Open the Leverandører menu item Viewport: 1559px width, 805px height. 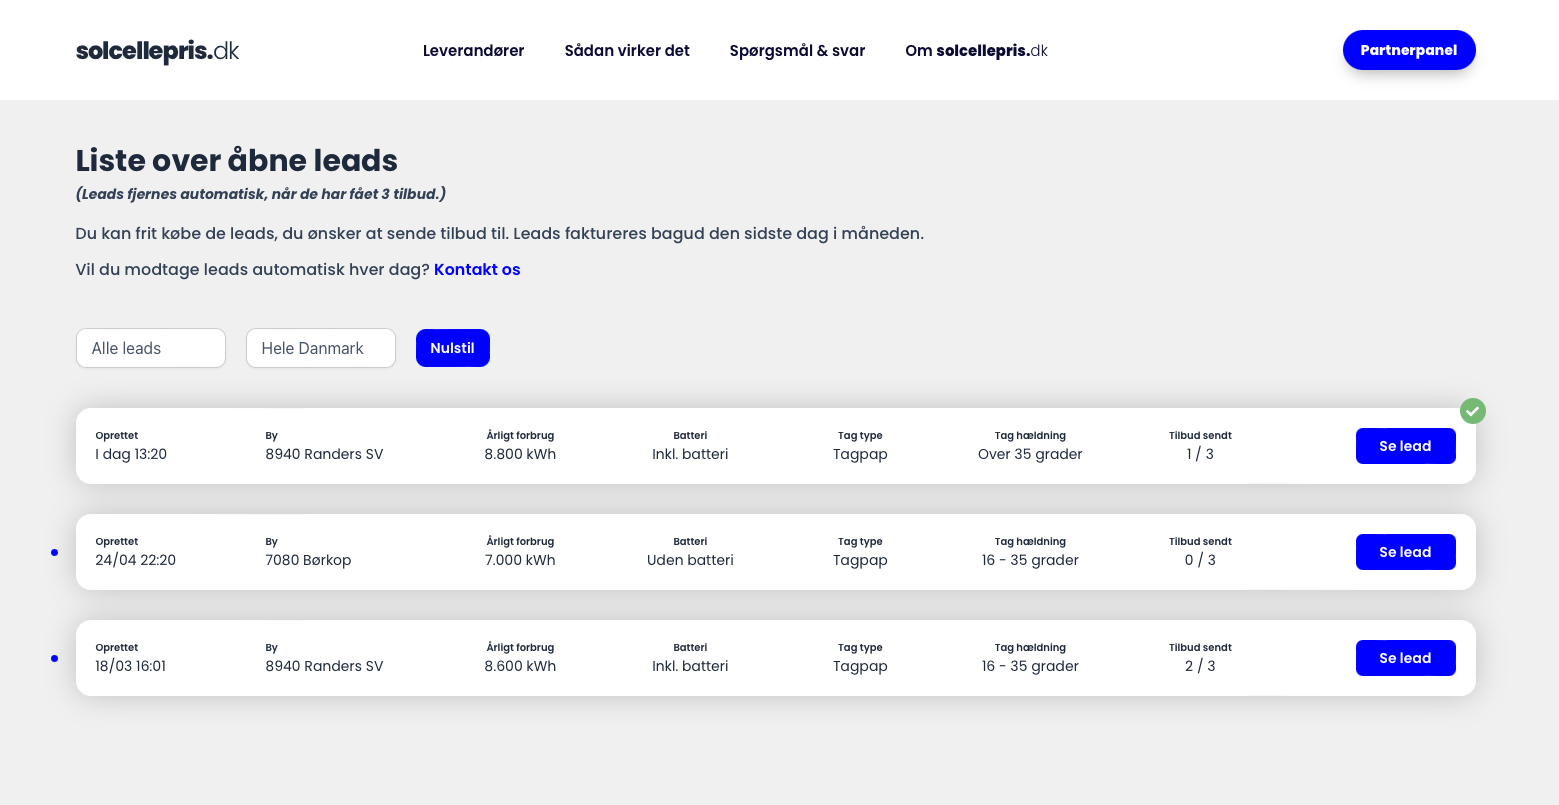pos(473,51)
